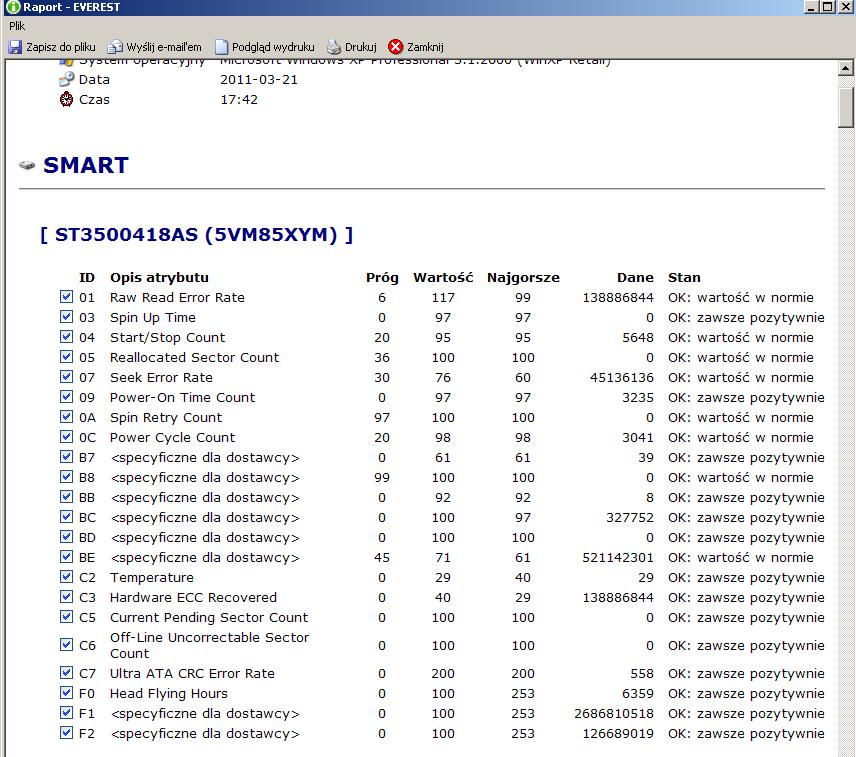This screenshot has height=757, width=856.
Task: Uncheck the 0A Spin Retry Count checkbox
Action: click(66, 416)
